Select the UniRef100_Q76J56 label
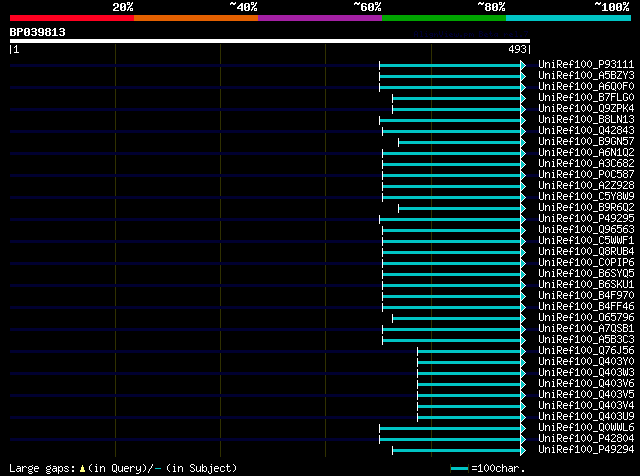Viewport: 640px width, 476px height. click(586, 351)
